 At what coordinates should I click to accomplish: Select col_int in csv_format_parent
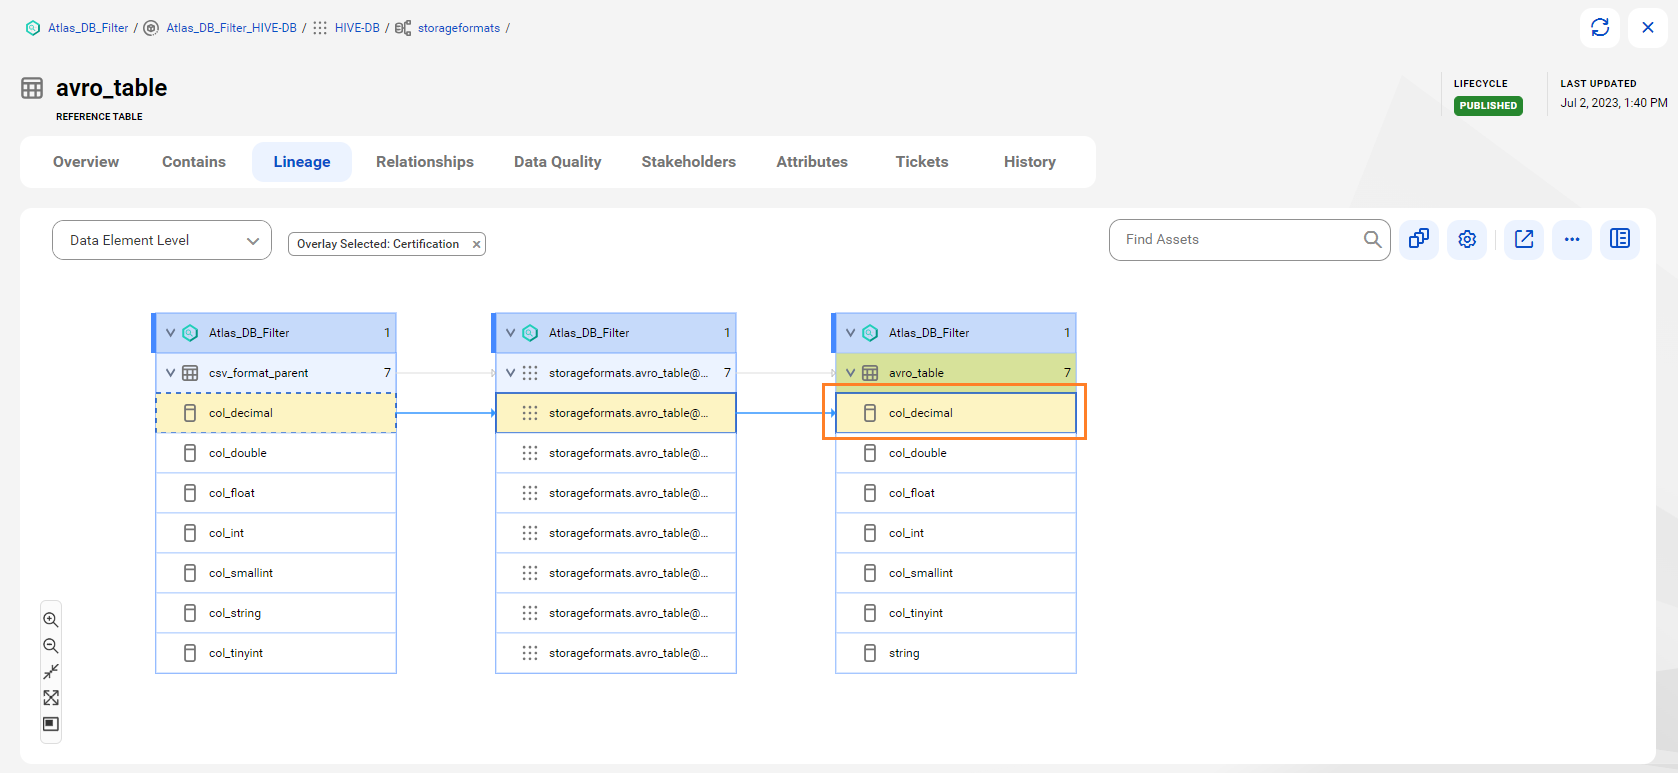tap(276, 533)
